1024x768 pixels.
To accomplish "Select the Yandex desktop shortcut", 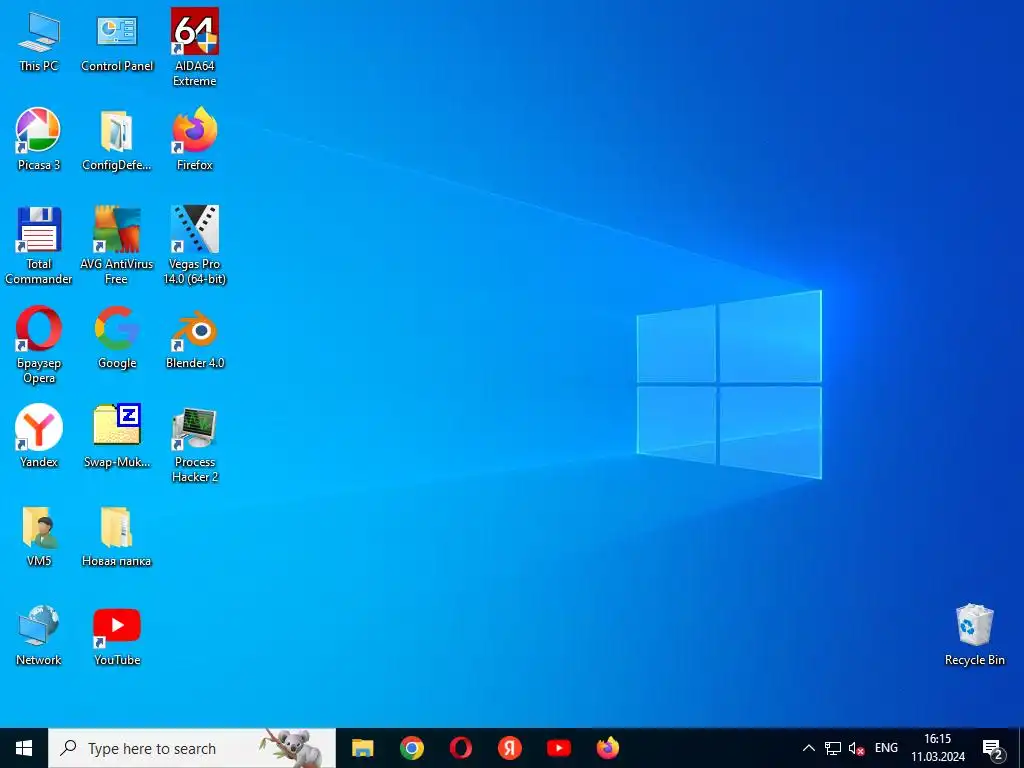I will coord(39,436).
